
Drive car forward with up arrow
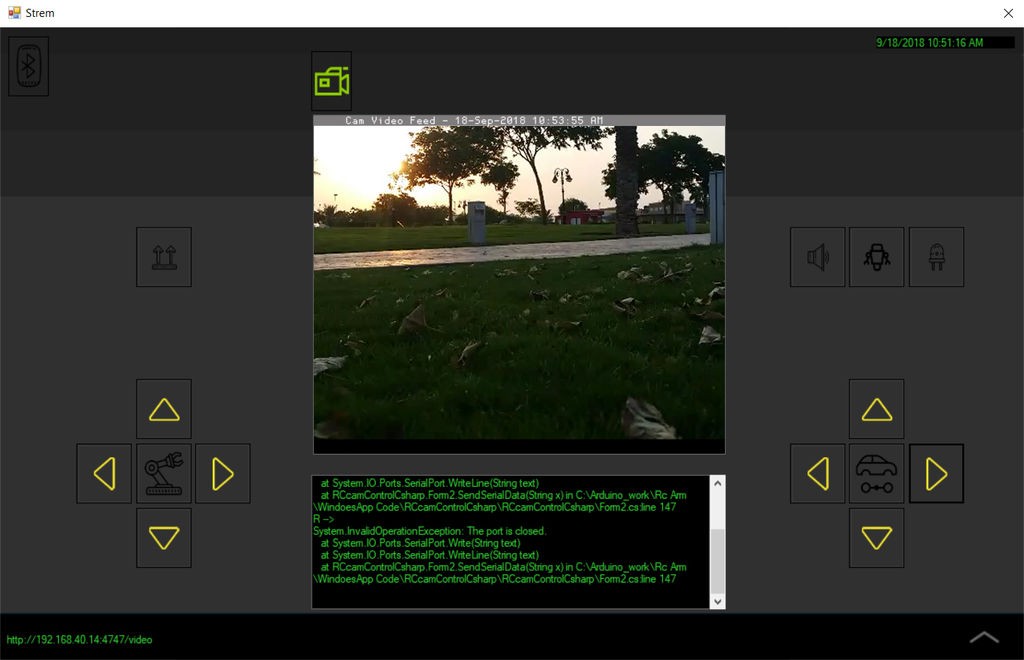pyautogui.click(x=876, y=409)
